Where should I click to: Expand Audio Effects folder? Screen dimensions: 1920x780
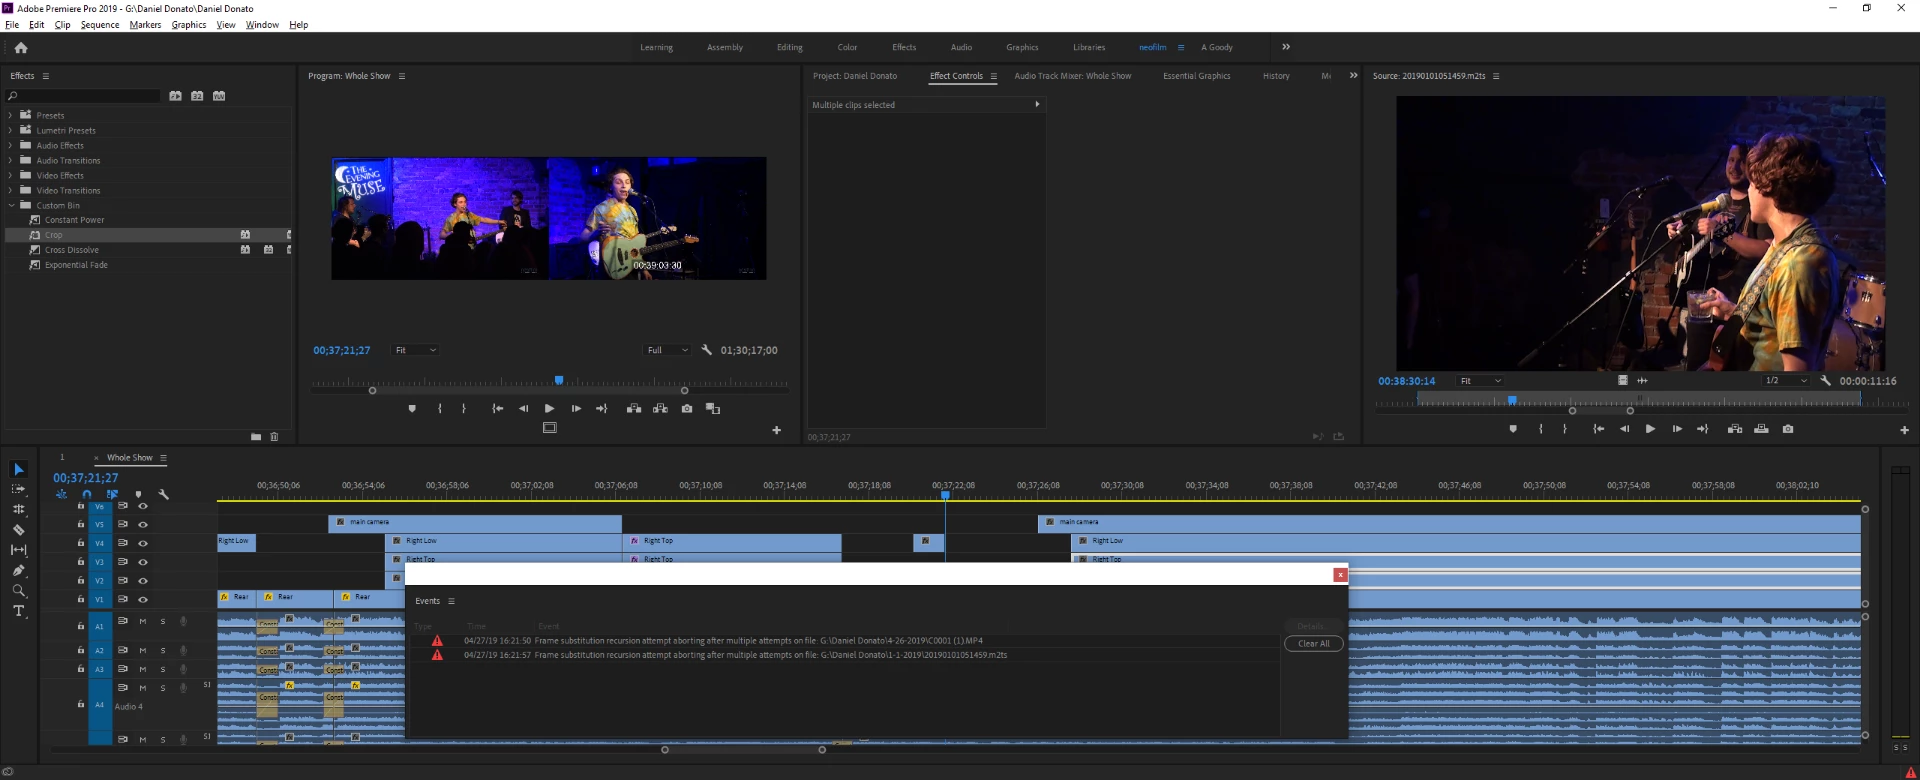coord(11,145)
